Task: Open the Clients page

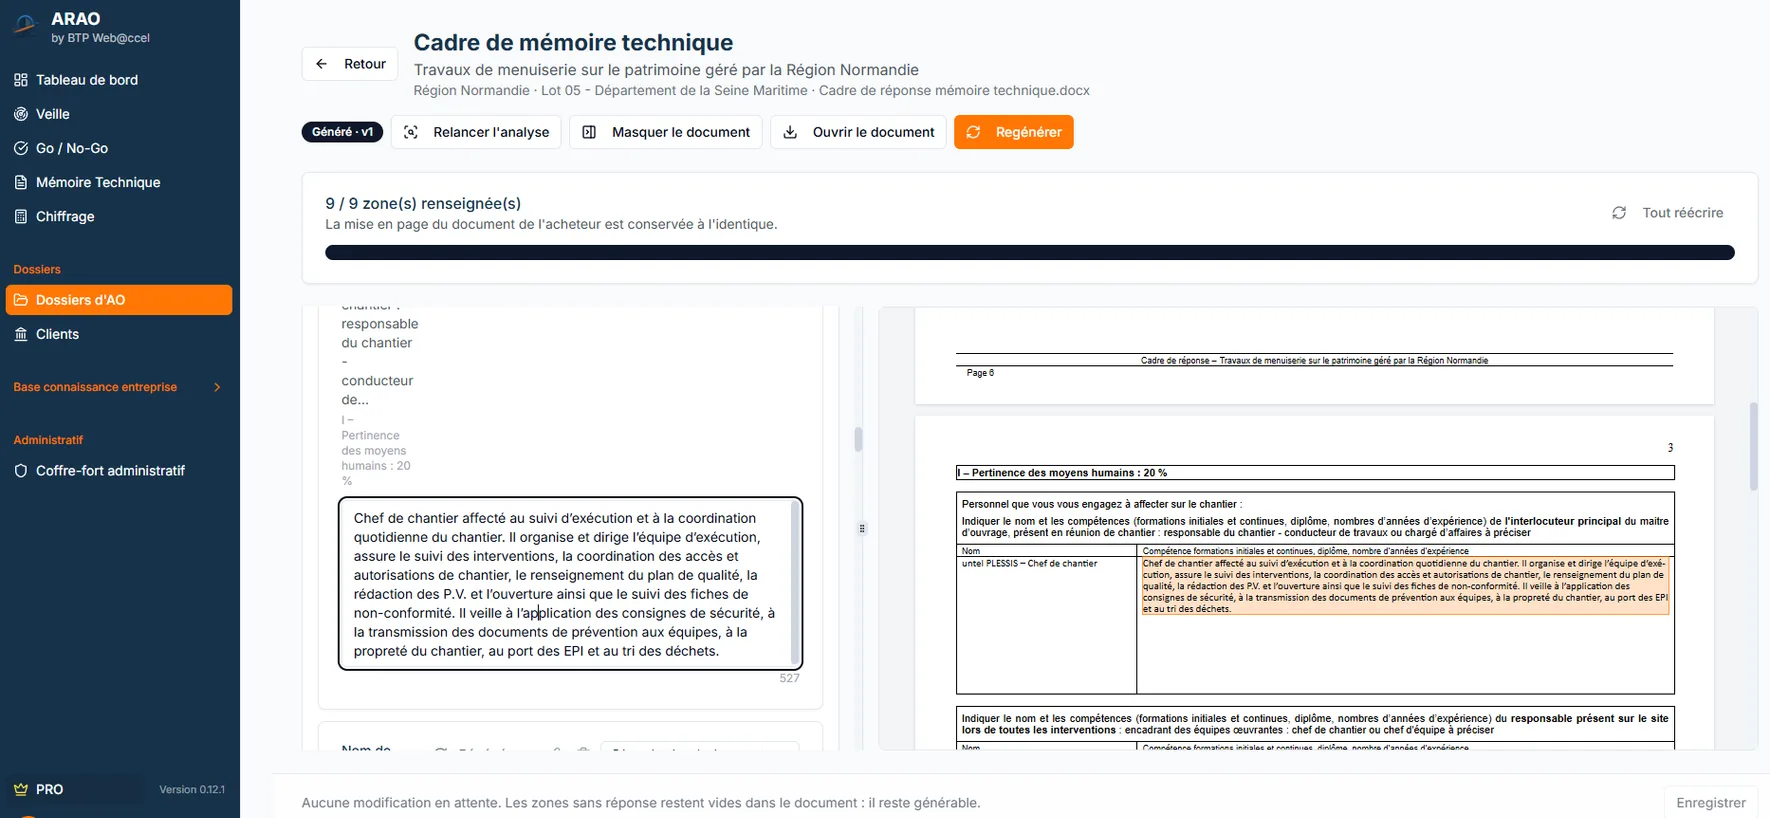Action: click(x=119, y=334)
